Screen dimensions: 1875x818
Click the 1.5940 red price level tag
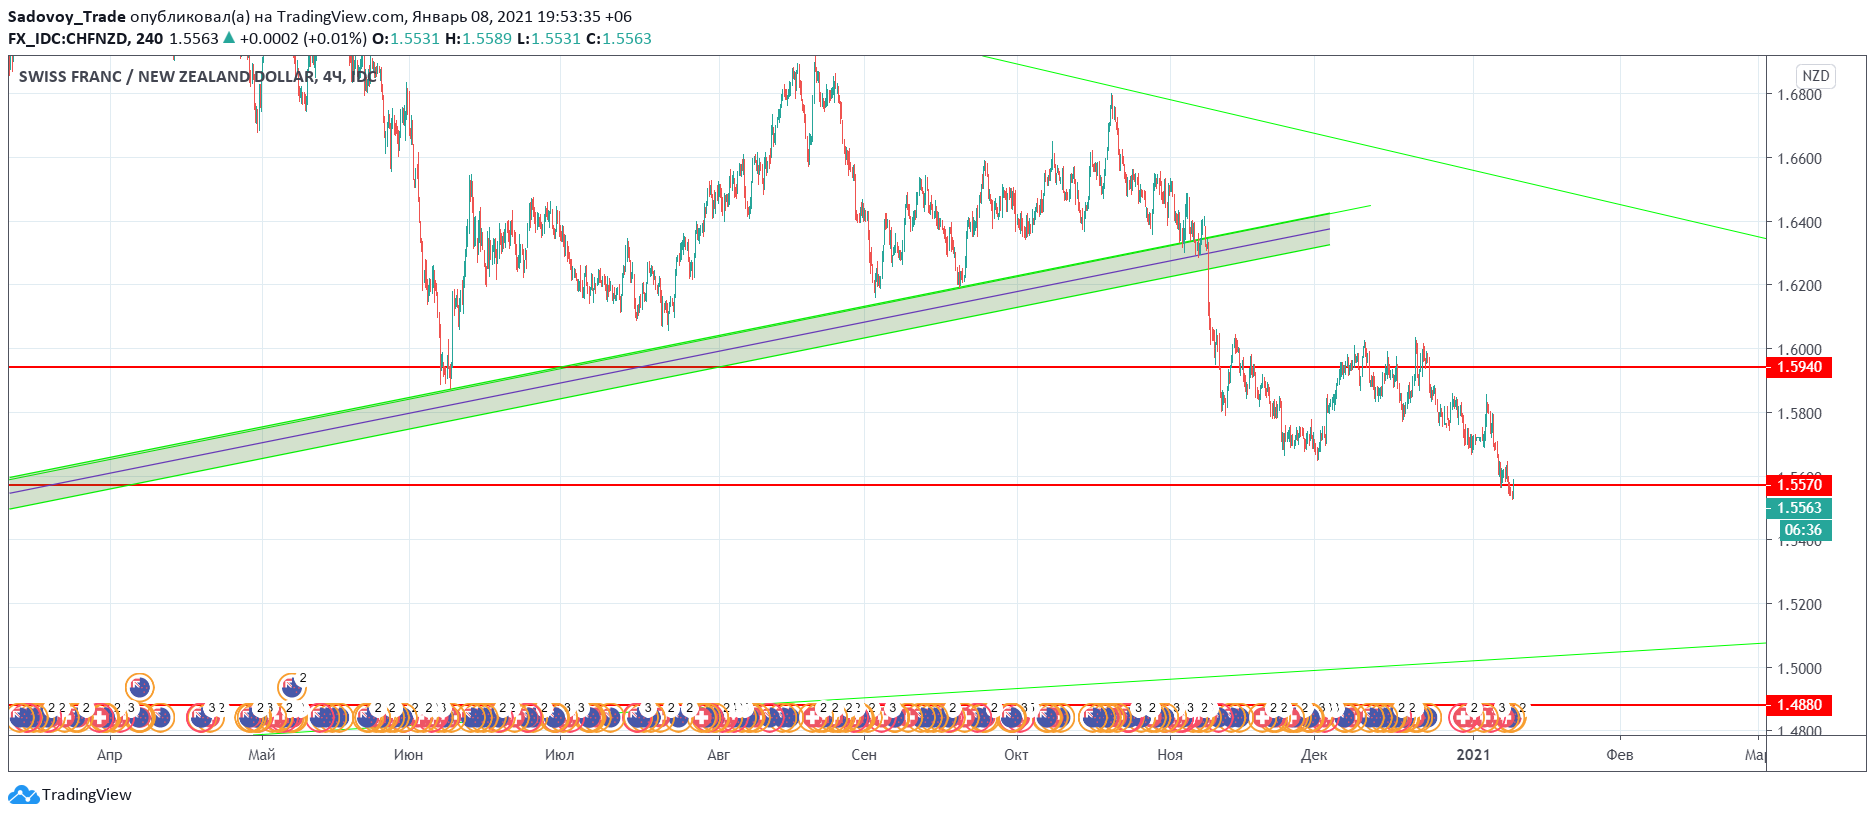coord(1799,367)
